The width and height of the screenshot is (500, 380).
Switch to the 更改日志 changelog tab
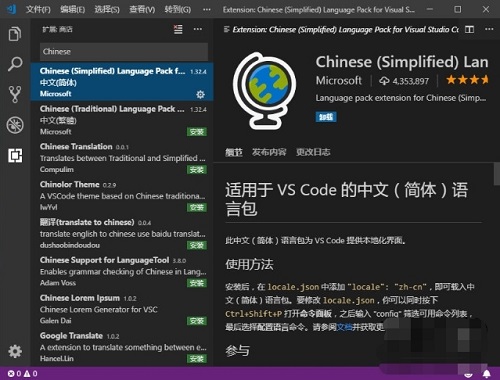pos(313,152)
